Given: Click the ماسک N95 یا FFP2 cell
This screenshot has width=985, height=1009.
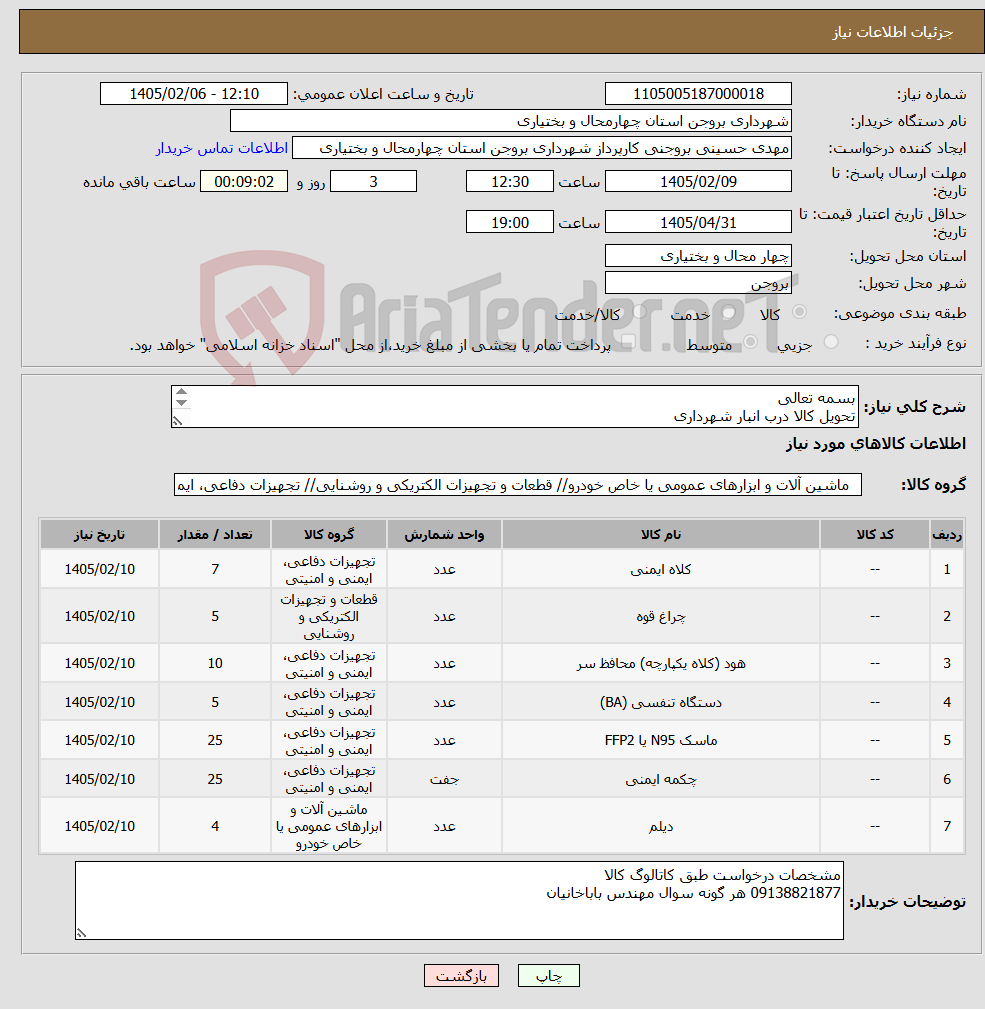Looking at the screenshot, I should pyautogui.click(x=661, y=741).
